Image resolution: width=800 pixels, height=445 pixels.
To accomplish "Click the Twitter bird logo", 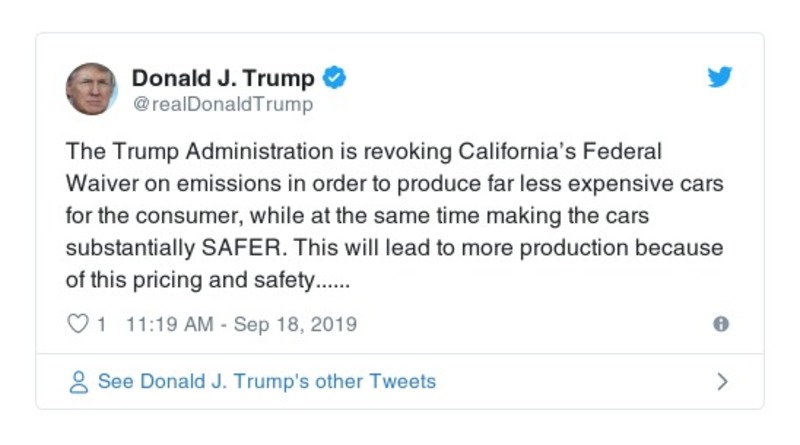I will [x=720, y=78].
